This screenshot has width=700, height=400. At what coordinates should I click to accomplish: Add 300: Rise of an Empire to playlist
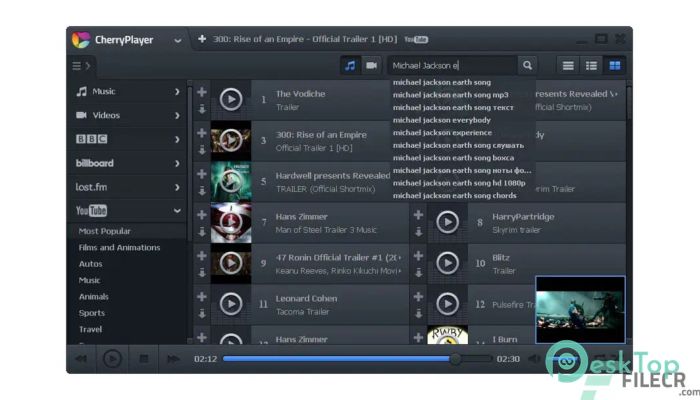coord(202,133)
